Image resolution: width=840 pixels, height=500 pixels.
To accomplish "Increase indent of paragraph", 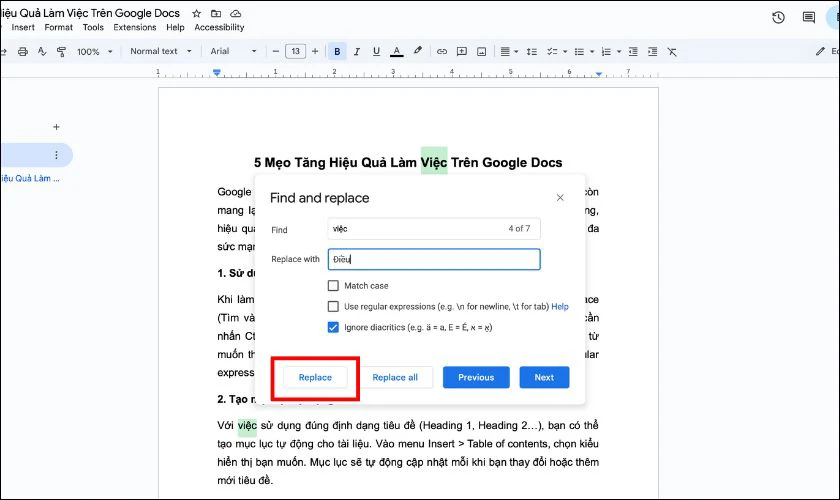I will pyautogui.click(x=652, y=51).
